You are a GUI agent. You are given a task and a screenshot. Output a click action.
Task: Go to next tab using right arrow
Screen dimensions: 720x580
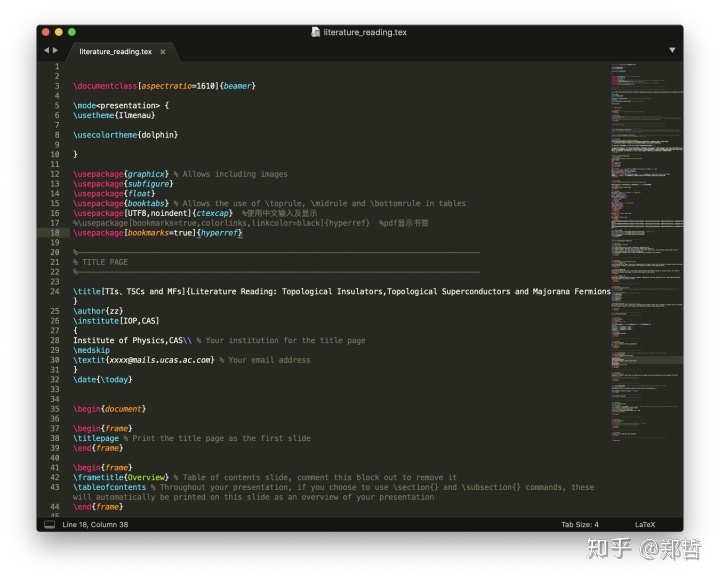(56, 50)
